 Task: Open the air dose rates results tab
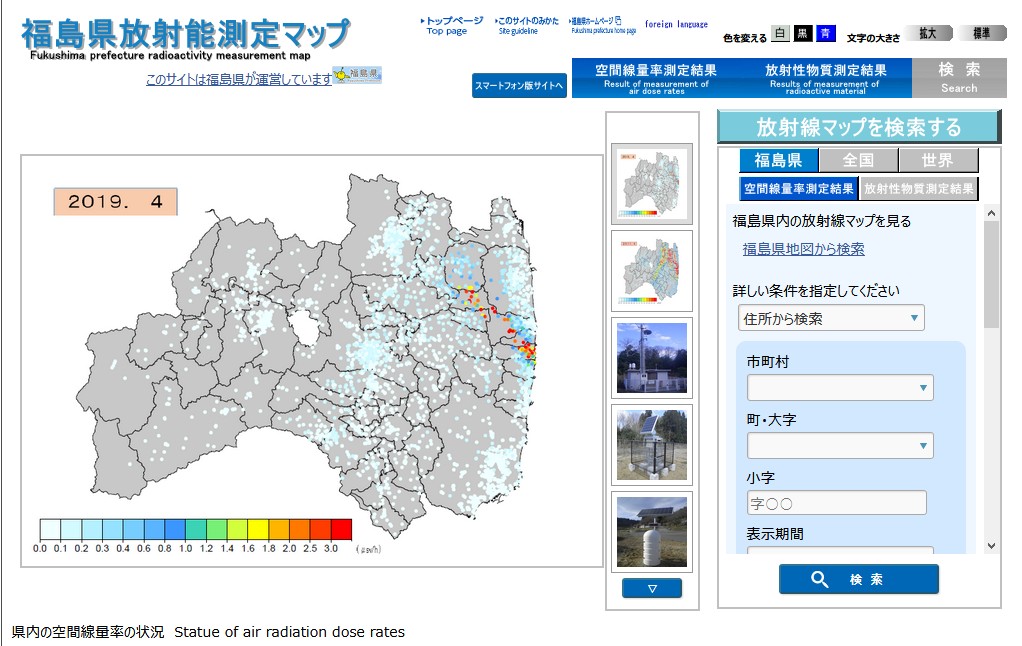(x=656, y=78)
